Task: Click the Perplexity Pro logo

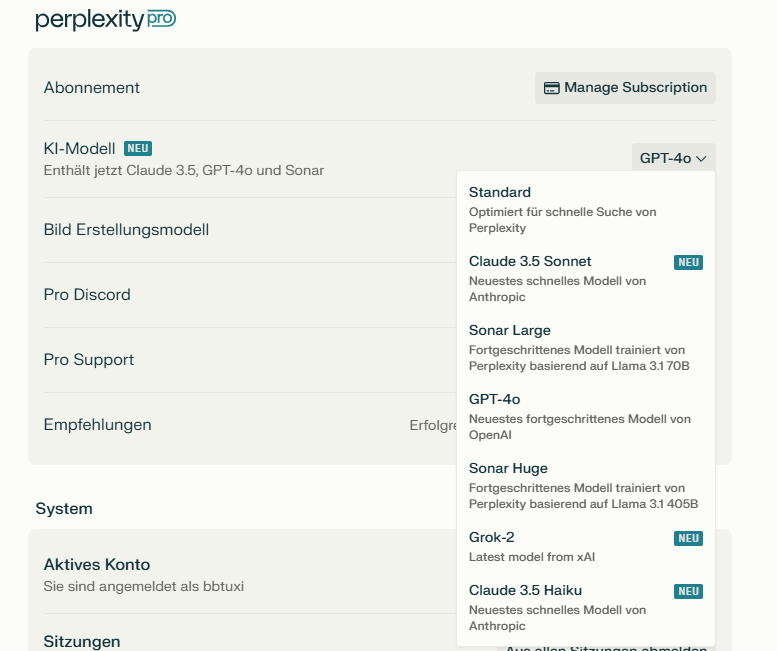Action: tap(105, 20)
